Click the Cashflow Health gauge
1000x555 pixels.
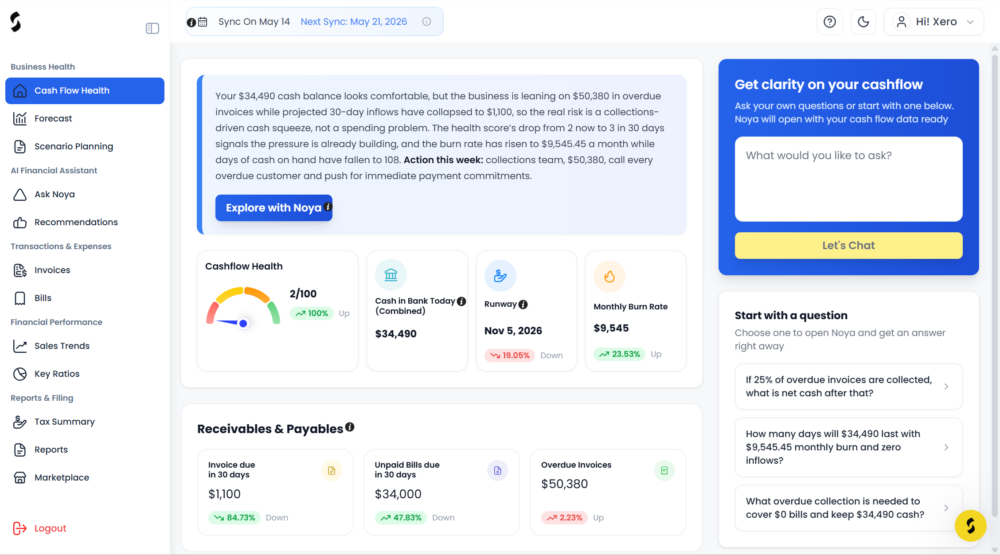[x=243, y=306]
